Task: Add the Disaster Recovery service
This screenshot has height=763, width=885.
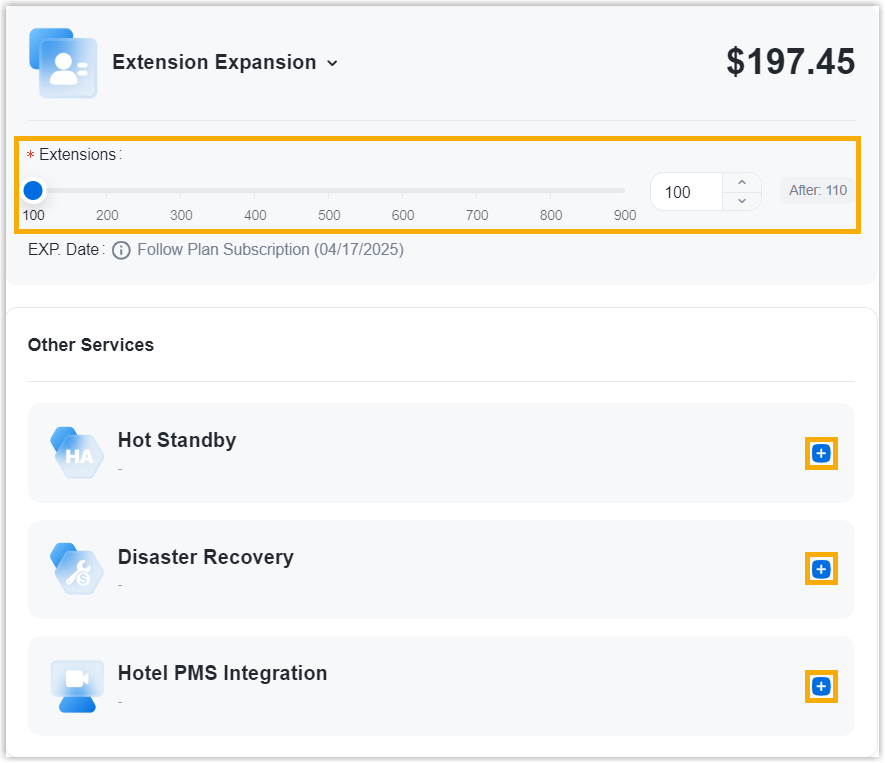Action: 821,570
